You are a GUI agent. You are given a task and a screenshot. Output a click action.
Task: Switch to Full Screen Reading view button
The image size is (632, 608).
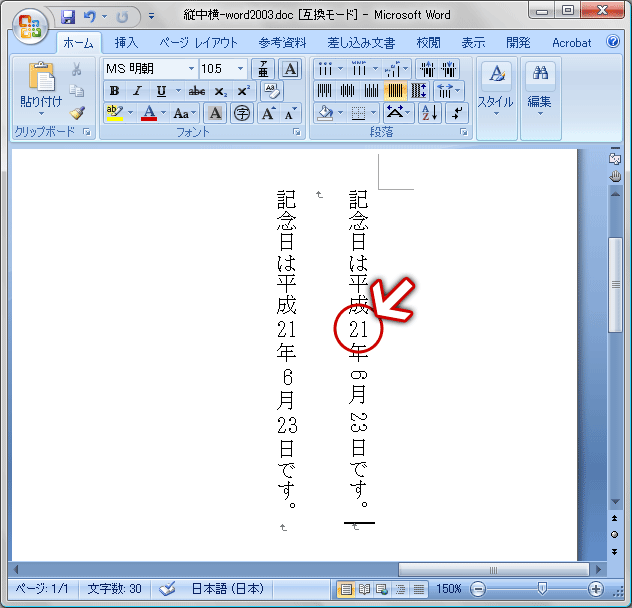coord(364,589)
